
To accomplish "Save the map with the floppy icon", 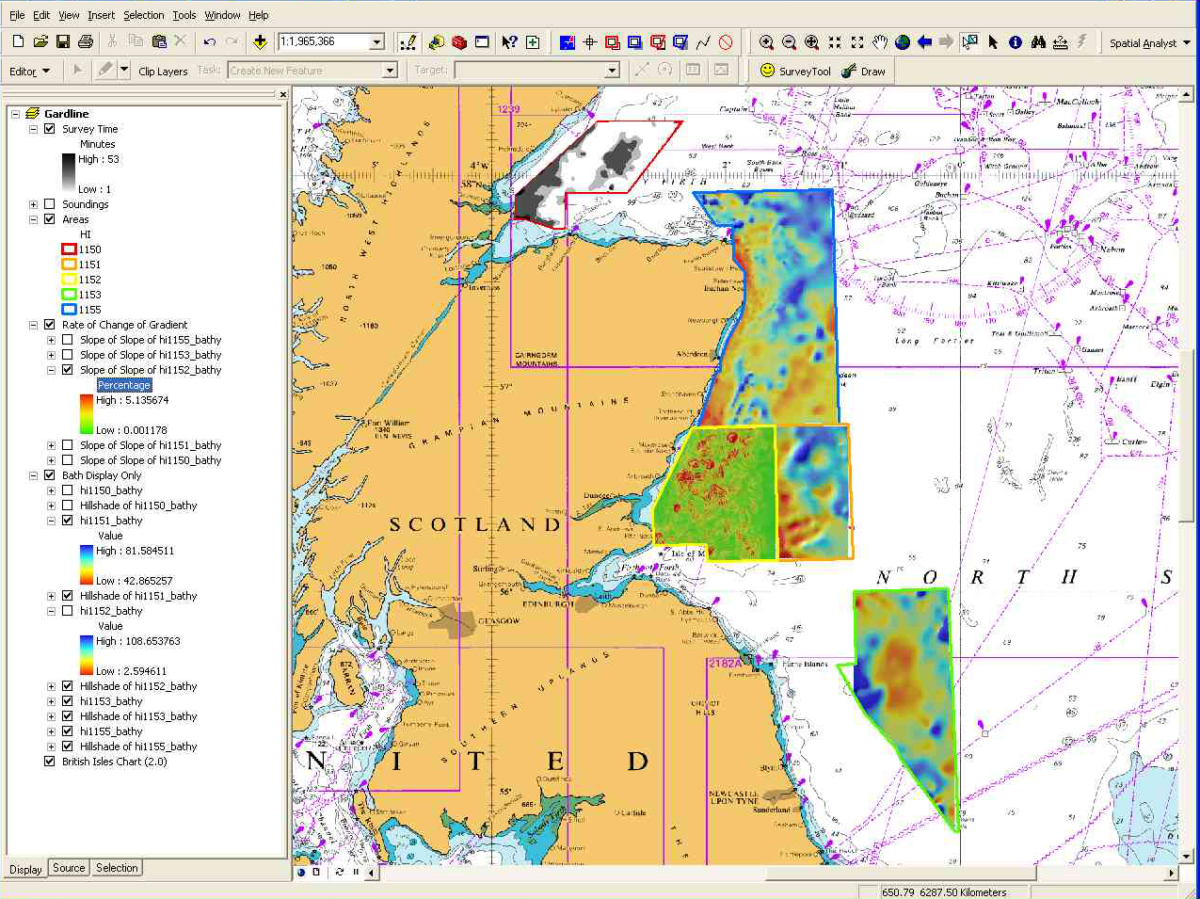I will click(62, 42).
